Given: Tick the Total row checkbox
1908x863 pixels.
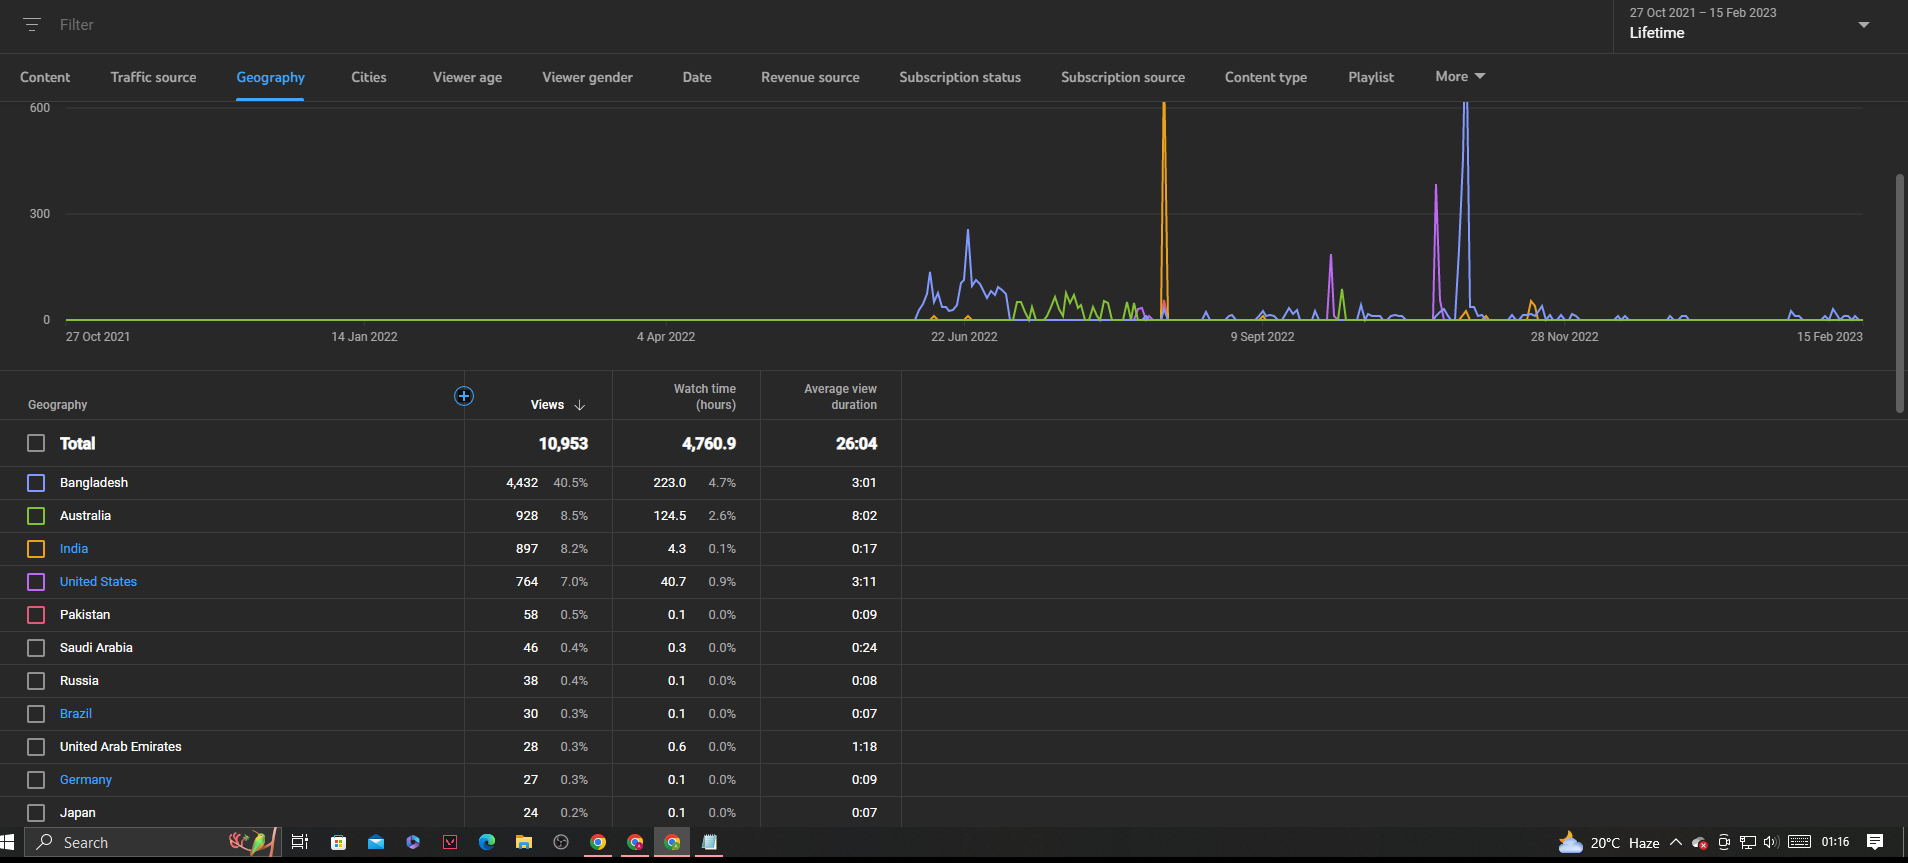Looking at the screenshot, I should (36, 443).
